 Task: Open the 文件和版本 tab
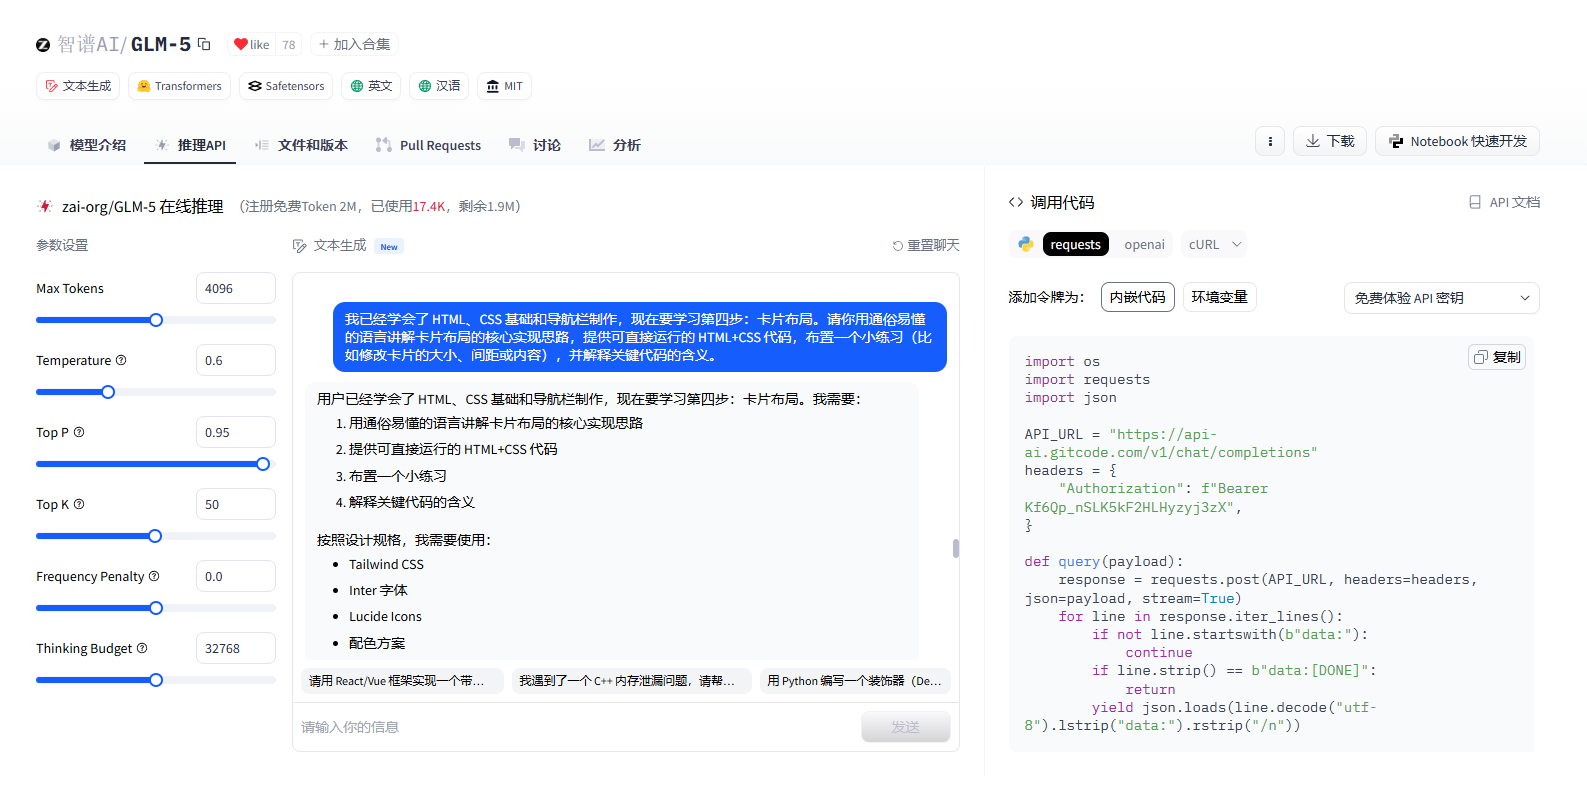point(301,145)
